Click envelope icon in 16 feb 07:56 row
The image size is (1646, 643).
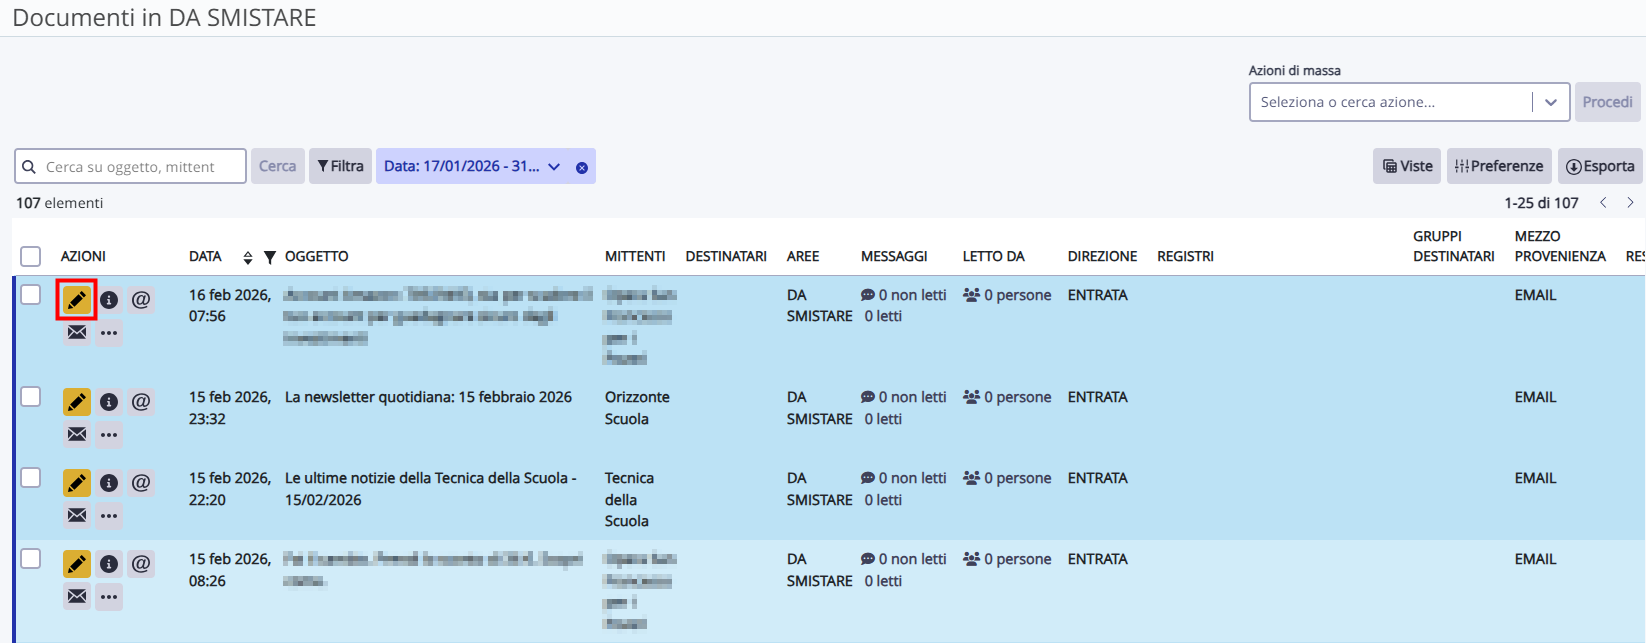pos(77,332)
